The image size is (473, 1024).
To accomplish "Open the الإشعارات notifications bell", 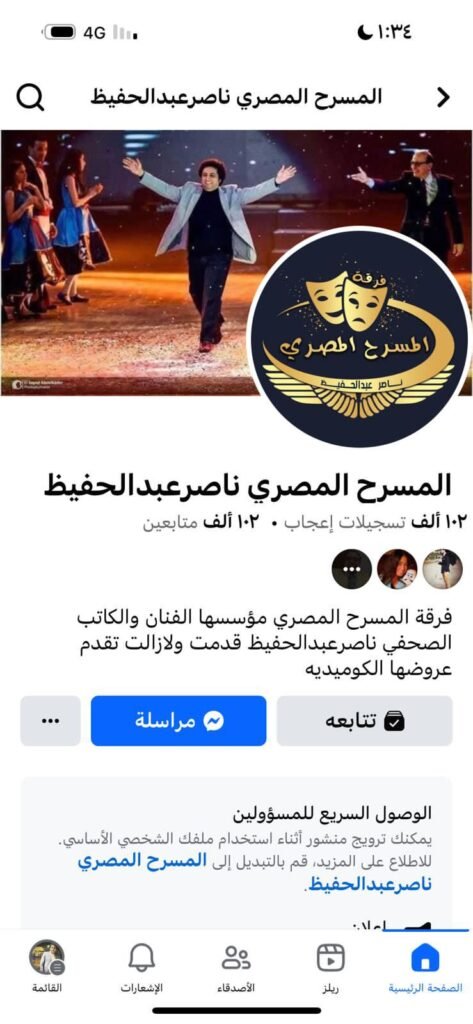I will tap(141, 968).
